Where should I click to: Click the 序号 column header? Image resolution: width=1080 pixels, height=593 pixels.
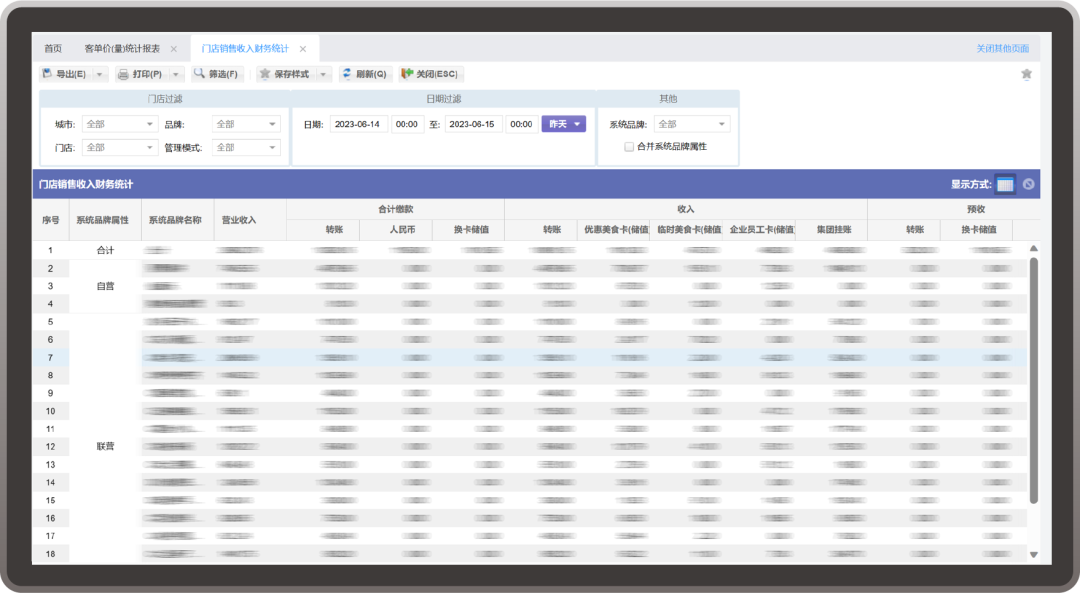click(x=50, y=220)
